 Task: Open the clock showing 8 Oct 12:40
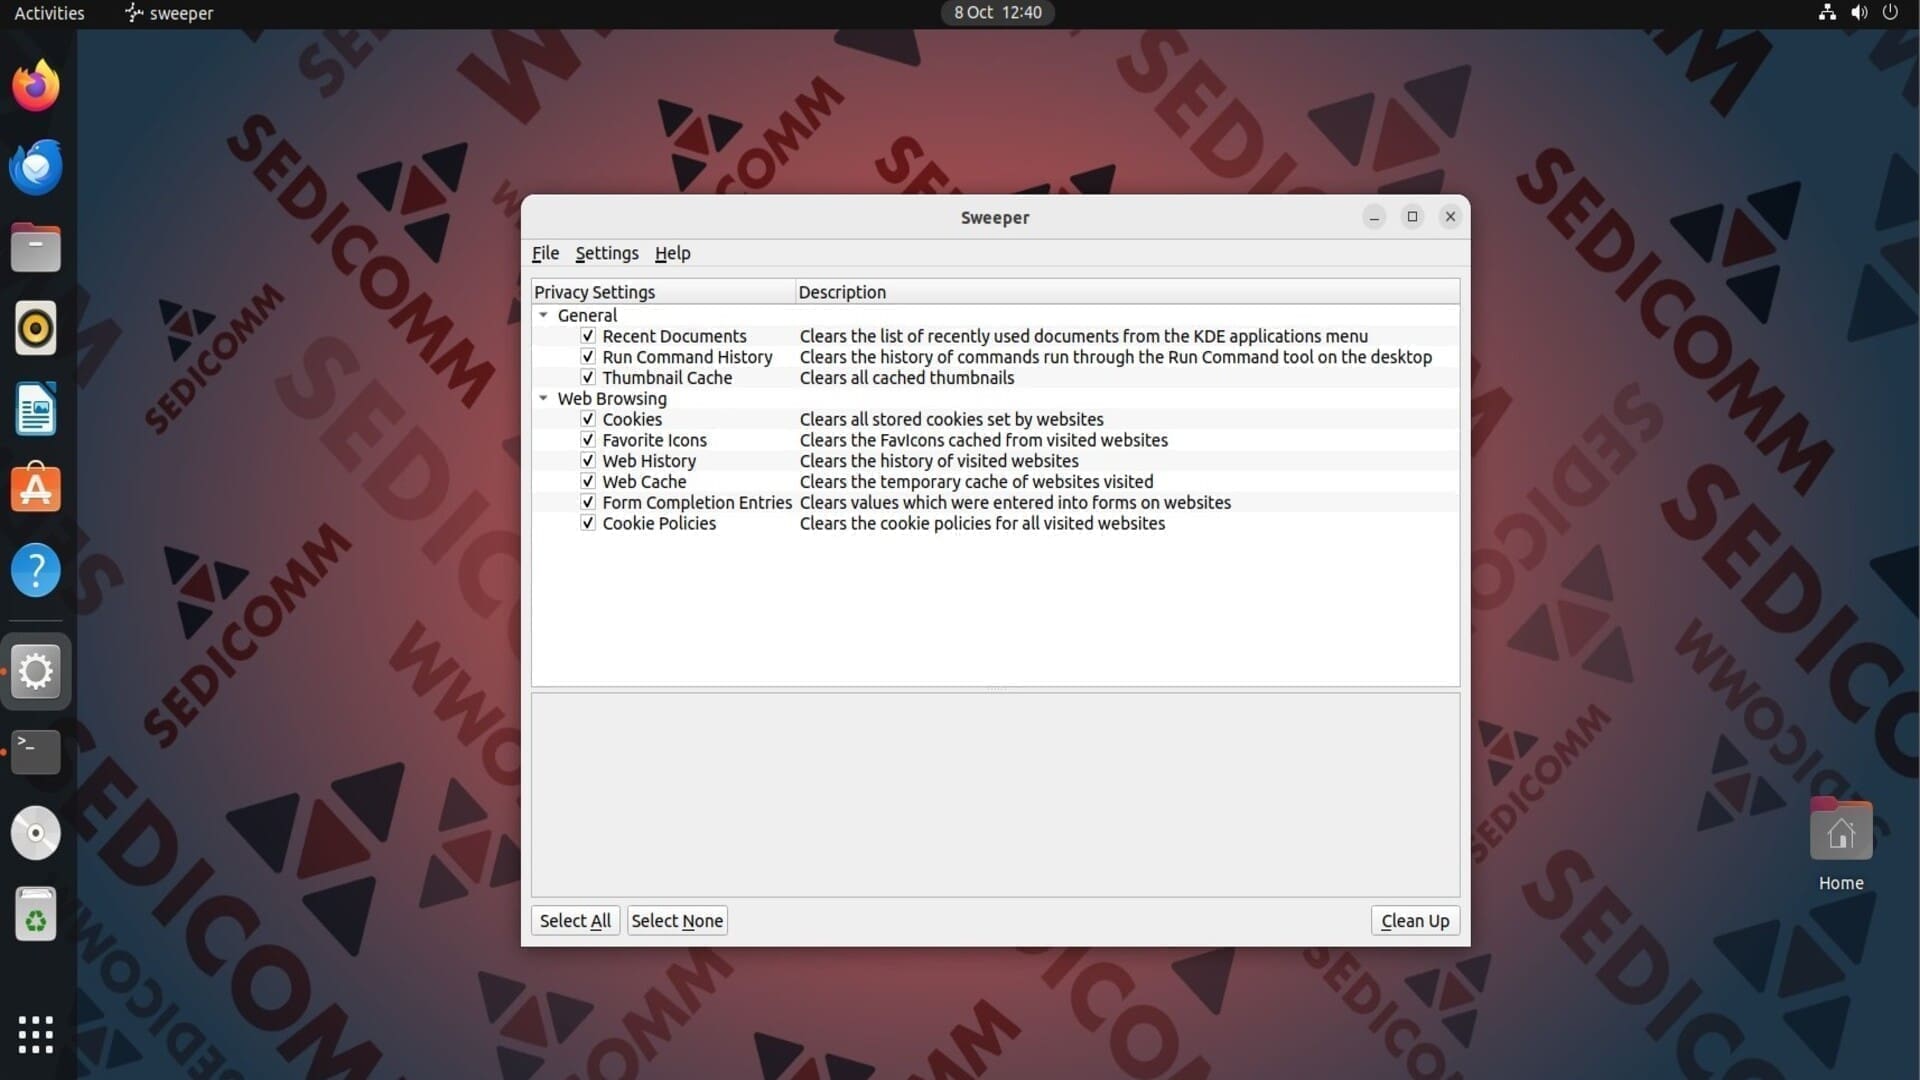(997, 12)
